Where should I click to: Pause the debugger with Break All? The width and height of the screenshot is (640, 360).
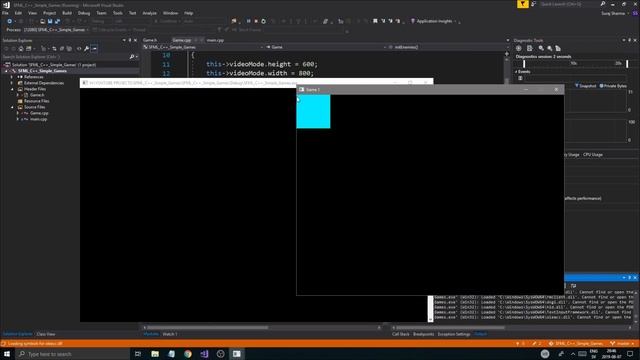248,21
